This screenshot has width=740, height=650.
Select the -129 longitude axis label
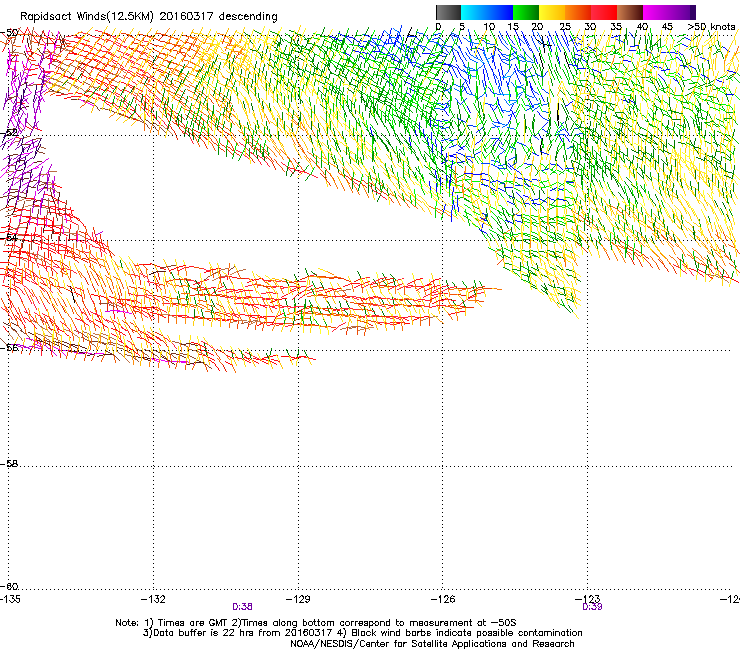point(298,599)
